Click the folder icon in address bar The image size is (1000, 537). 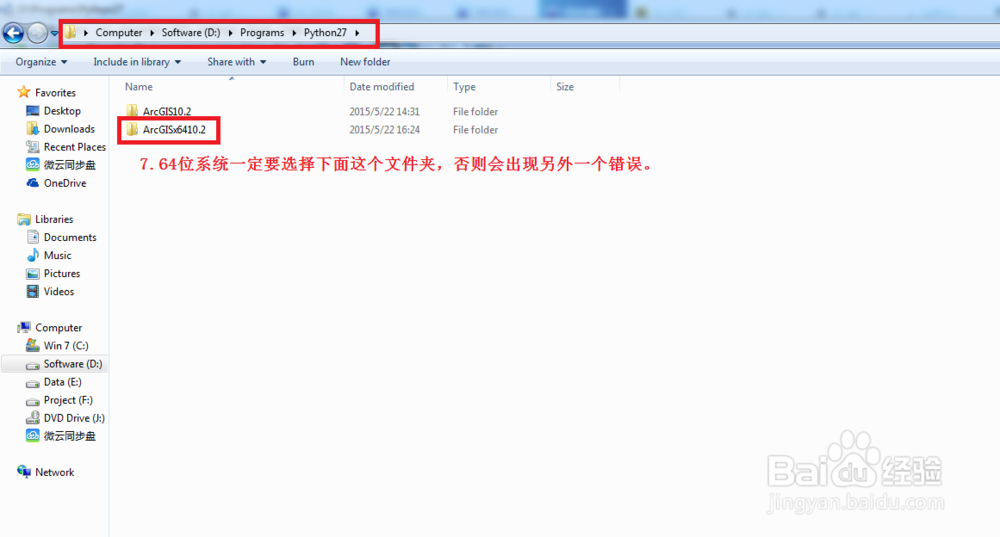click(71, 33)
